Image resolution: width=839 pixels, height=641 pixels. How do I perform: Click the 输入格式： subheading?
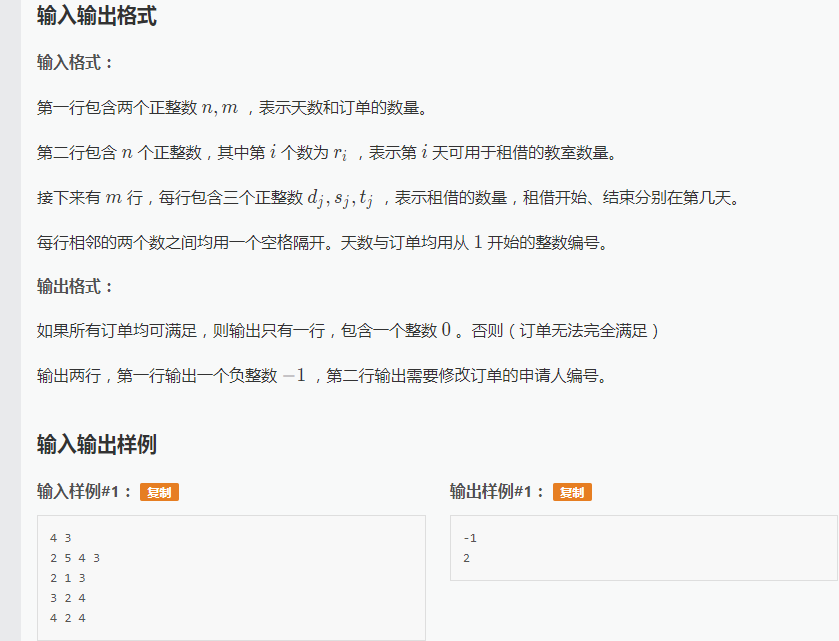pyautogui.click(x=75, y=62)
